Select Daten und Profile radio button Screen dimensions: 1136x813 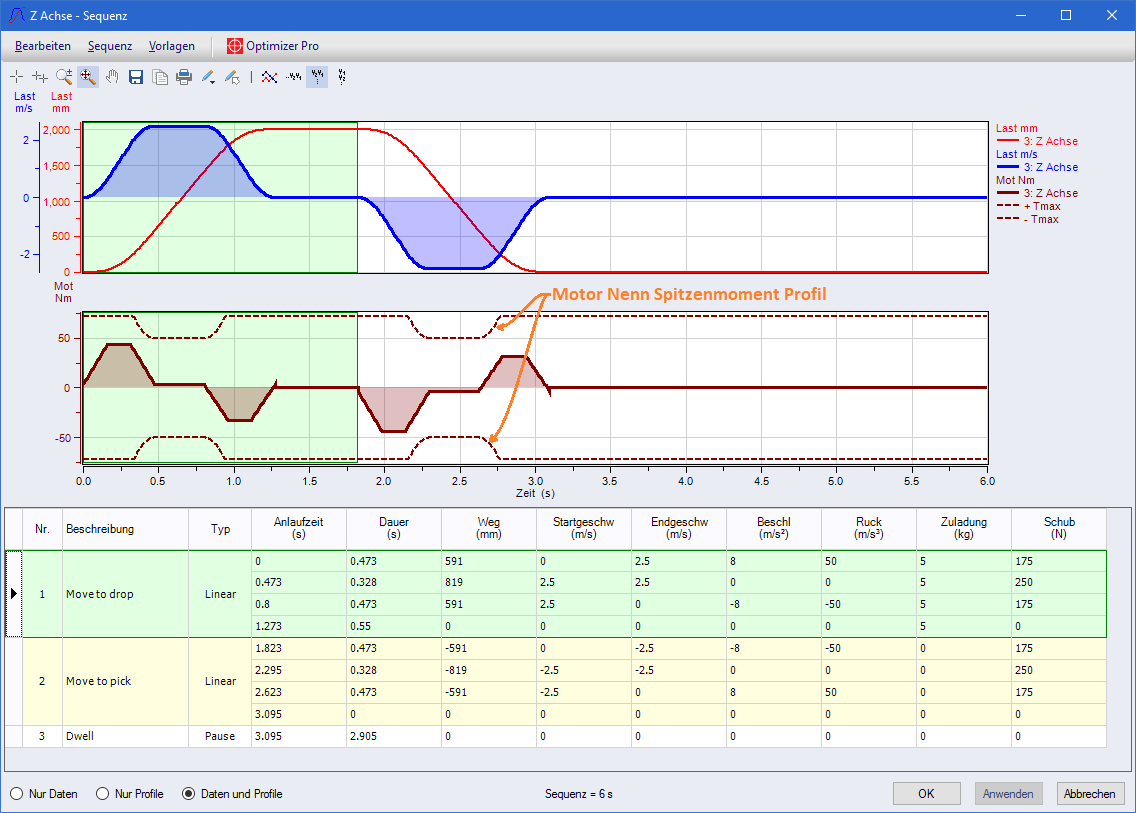click(188, 794)
